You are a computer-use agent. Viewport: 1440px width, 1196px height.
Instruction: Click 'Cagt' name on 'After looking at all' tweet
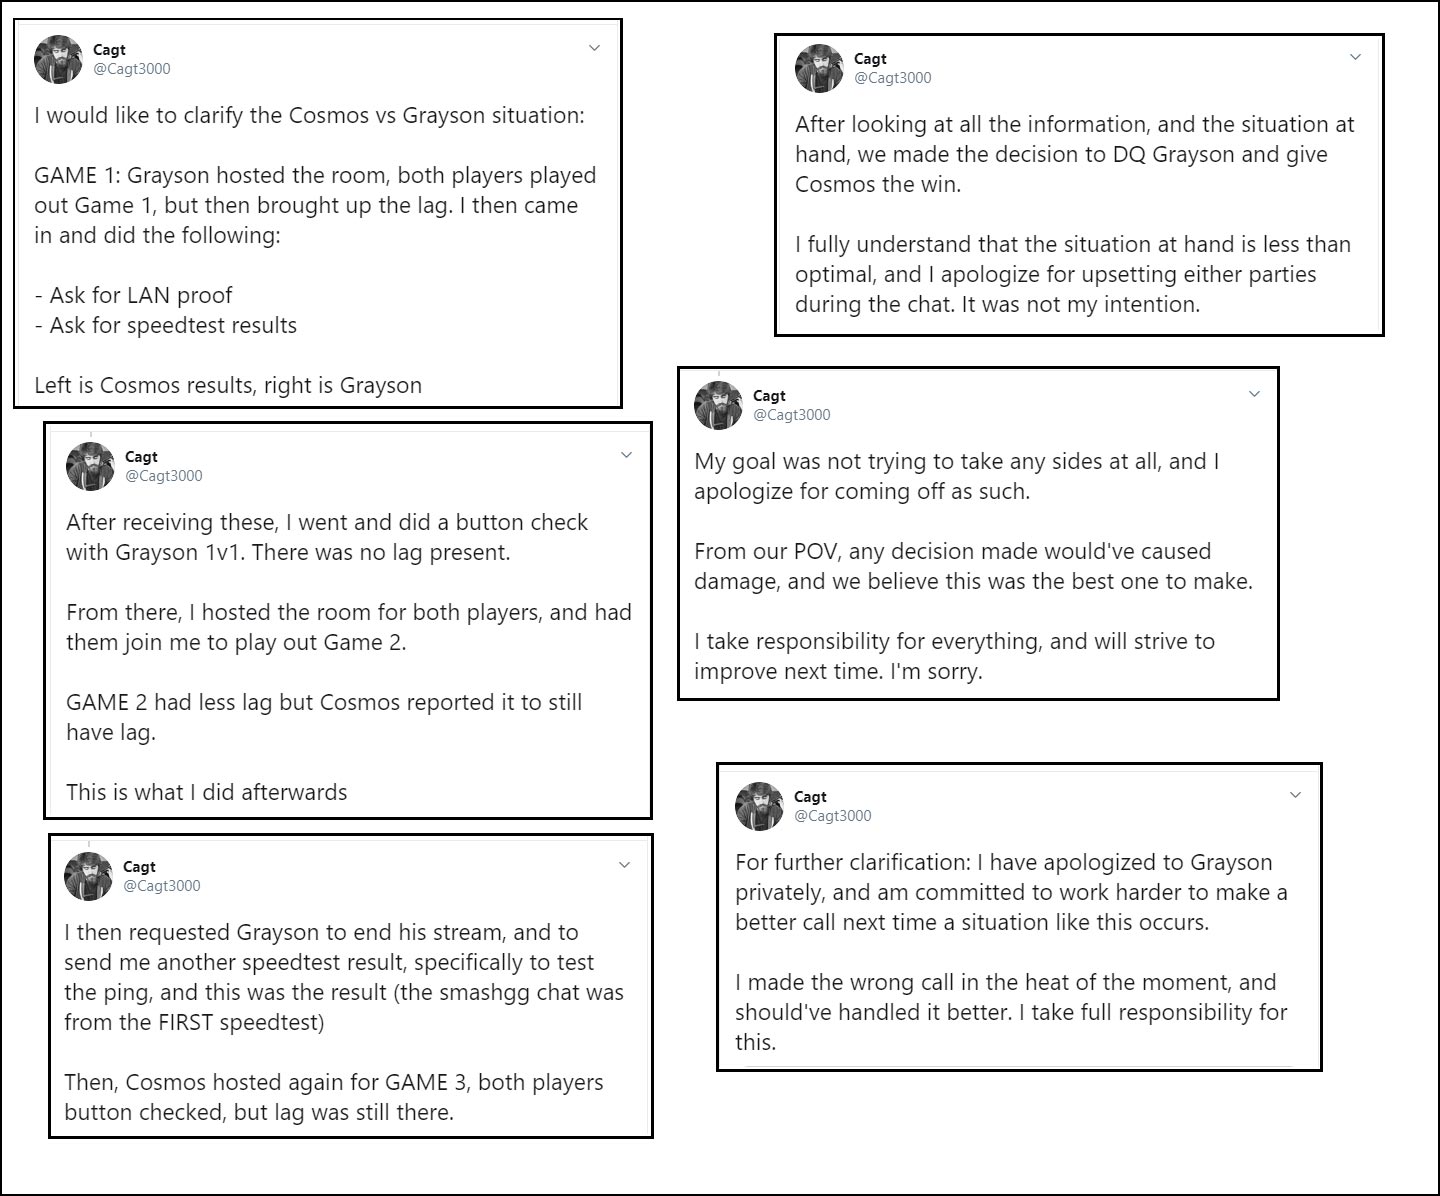coord(870,59)
